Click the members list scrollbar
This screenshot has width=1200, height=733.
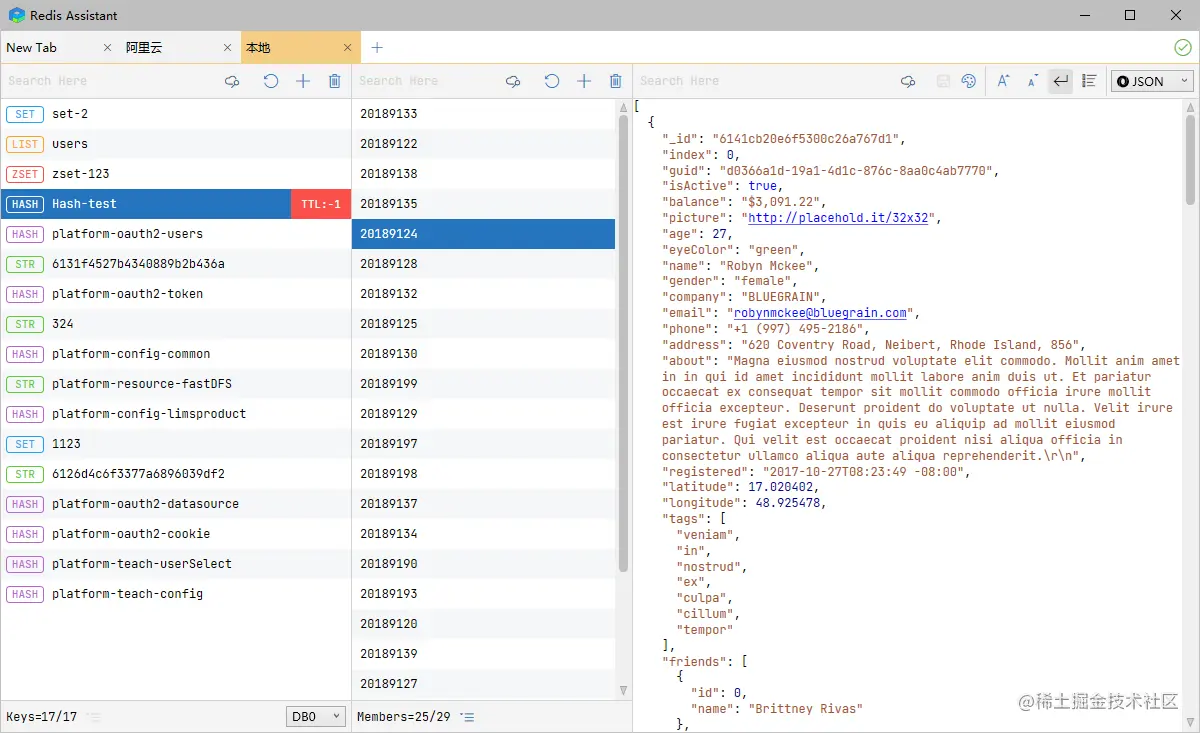(624, 342)
